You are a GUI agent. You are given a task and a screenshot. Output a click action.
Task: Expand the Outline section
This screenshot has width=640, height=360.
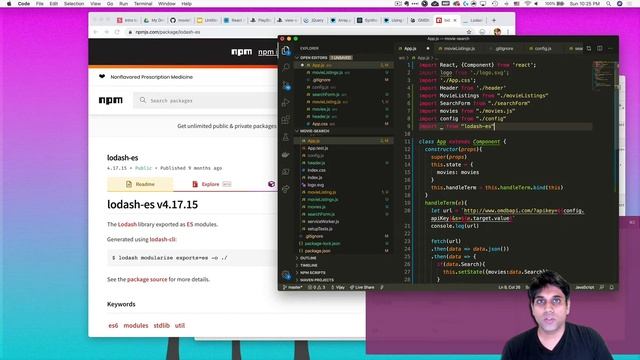click(x=308, y=258)
